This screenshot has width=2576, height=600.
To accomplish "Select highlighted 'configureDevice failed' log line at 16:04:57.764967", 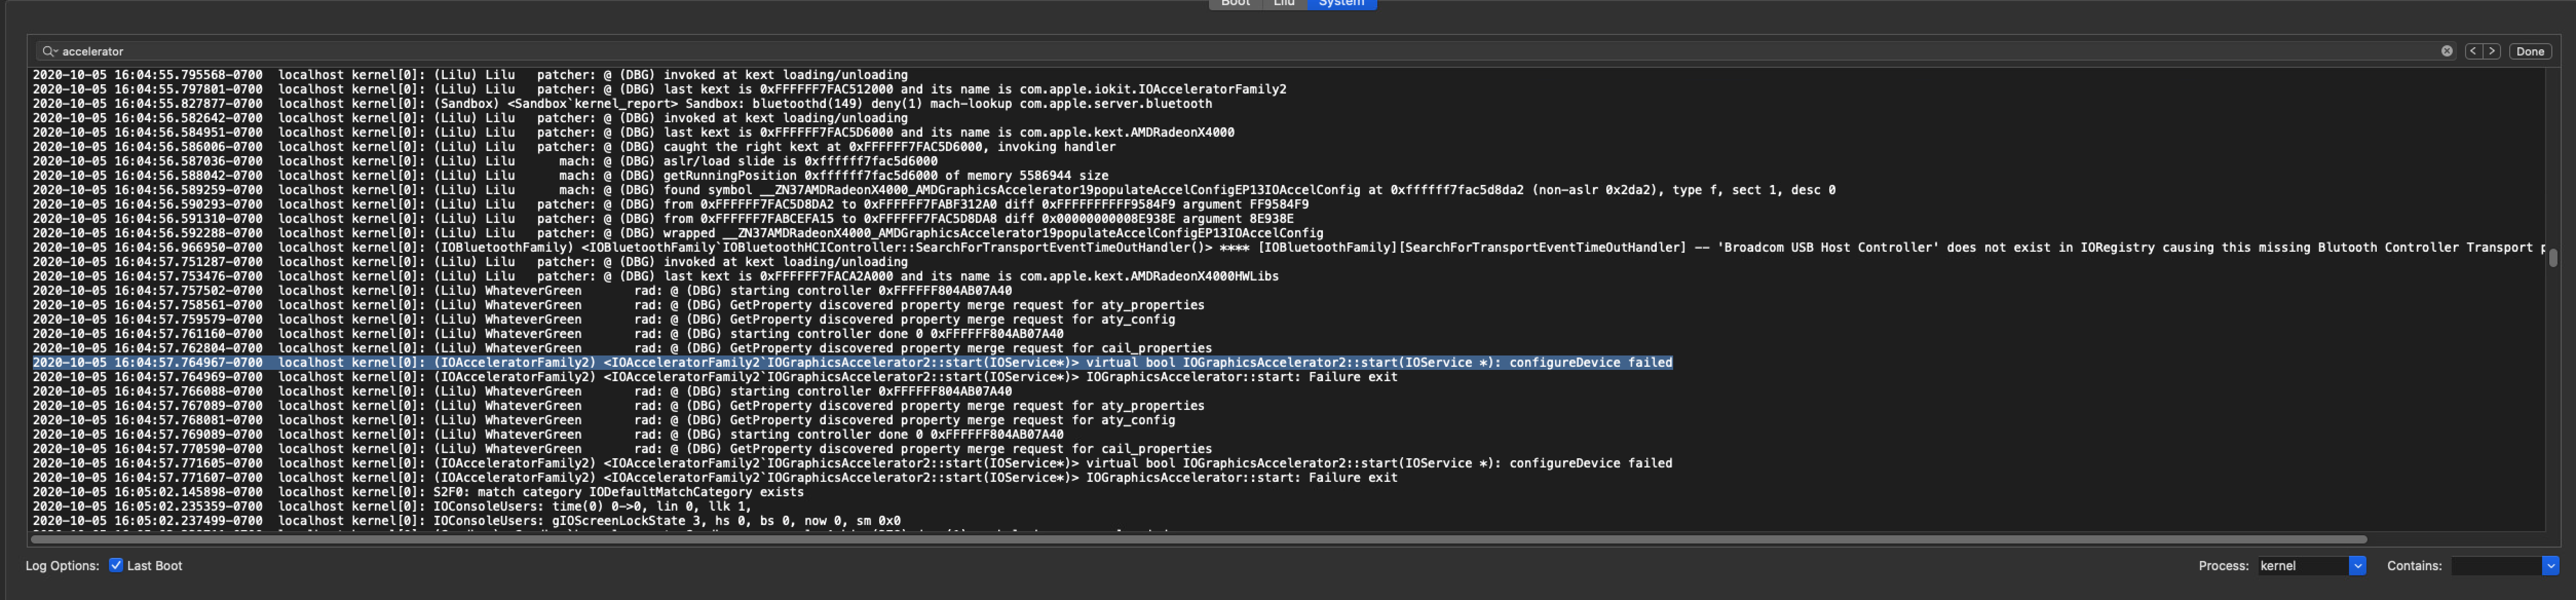I will [x=852, y=363].
